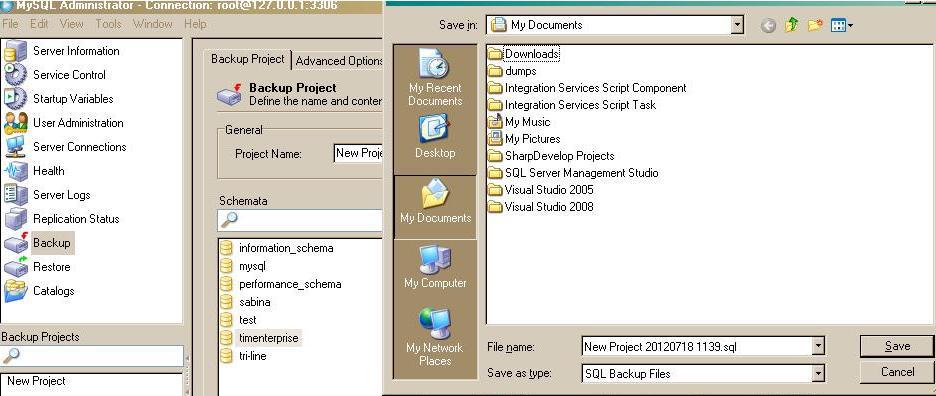
Task: Create new folder icon in dialog
Action: (815, 25)
